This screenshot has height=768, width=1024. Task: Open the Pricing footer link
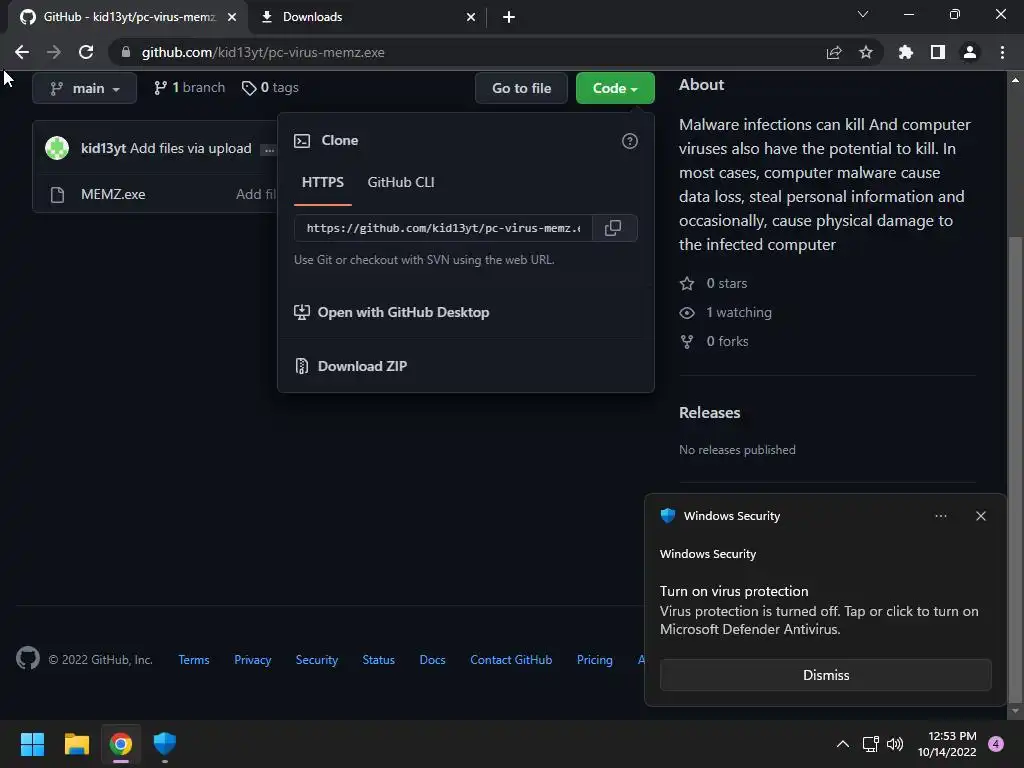pos(594,660)
